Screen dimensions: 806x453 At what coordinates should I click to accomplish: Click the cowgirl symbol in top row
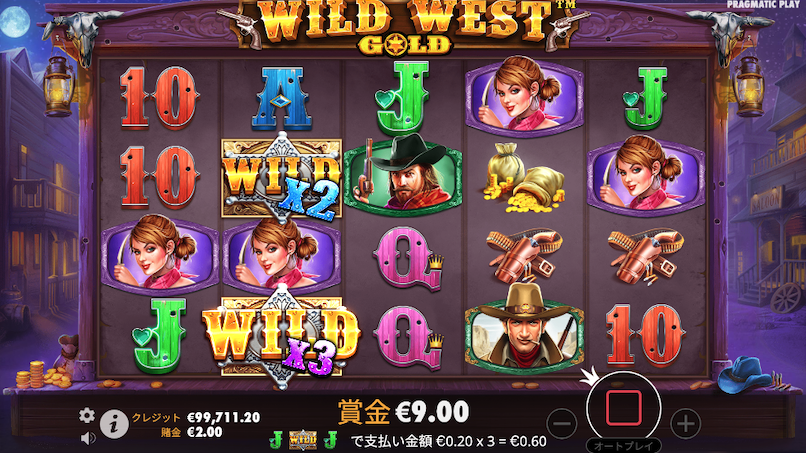pyautogui.click(x=524, y=98)
